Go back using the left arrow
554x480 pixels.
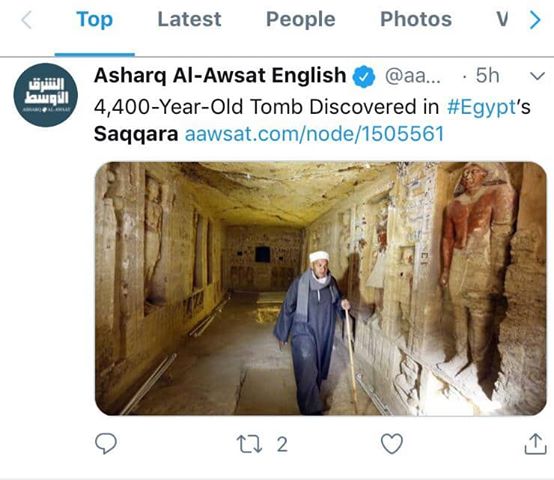click(27, 20)
